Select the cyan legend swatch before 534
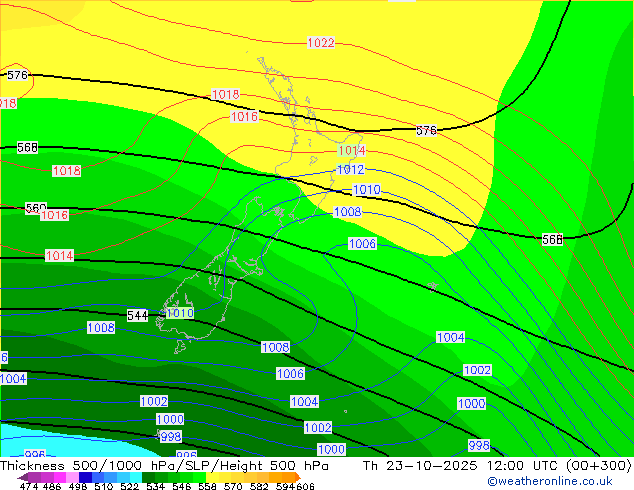This screenshot has height=490, width=634. pos(136,477)
